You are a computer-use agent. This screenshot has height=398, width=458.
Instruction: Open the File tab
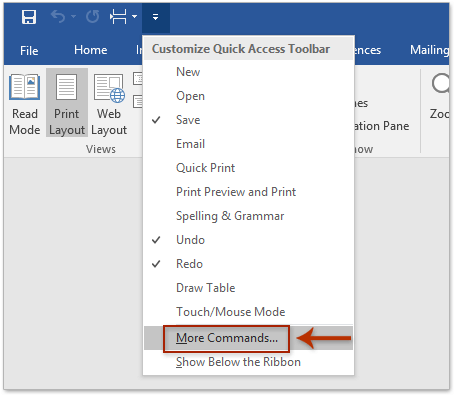point(29,50)
